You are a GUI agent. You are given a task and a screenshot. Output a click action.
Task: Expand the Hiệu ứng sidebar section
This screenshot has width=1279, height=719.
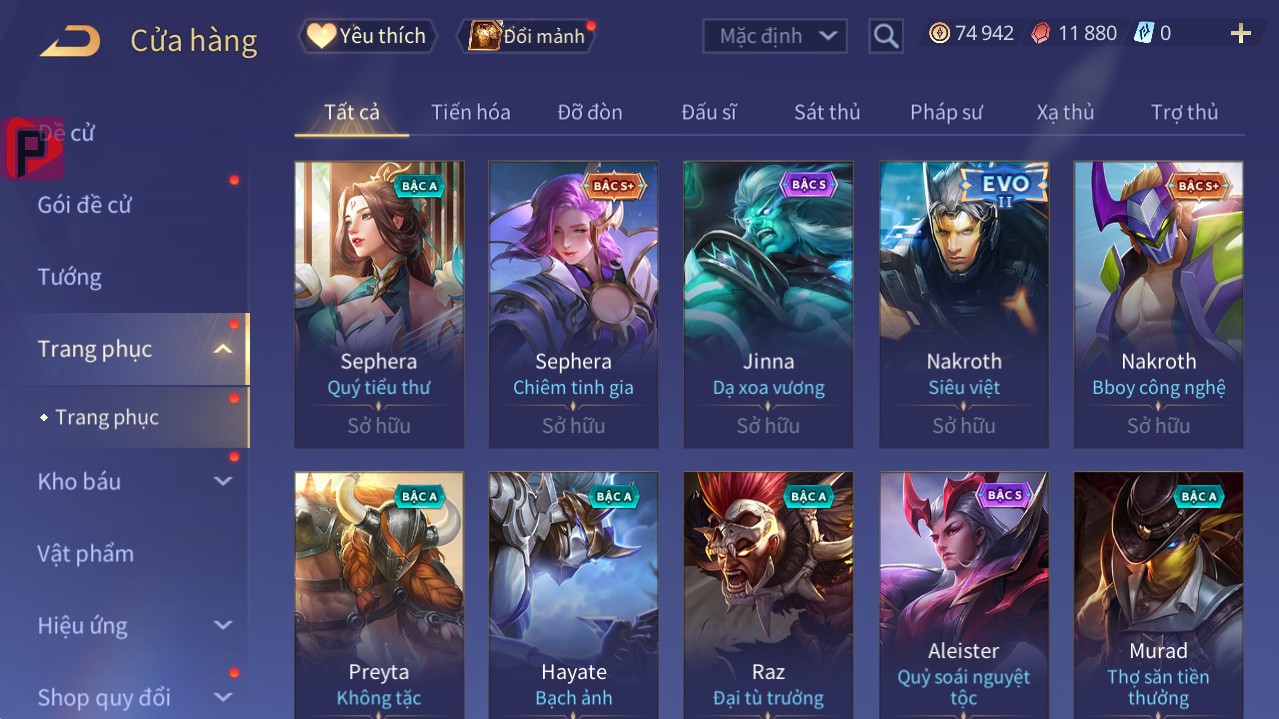[x=223, y=625]
